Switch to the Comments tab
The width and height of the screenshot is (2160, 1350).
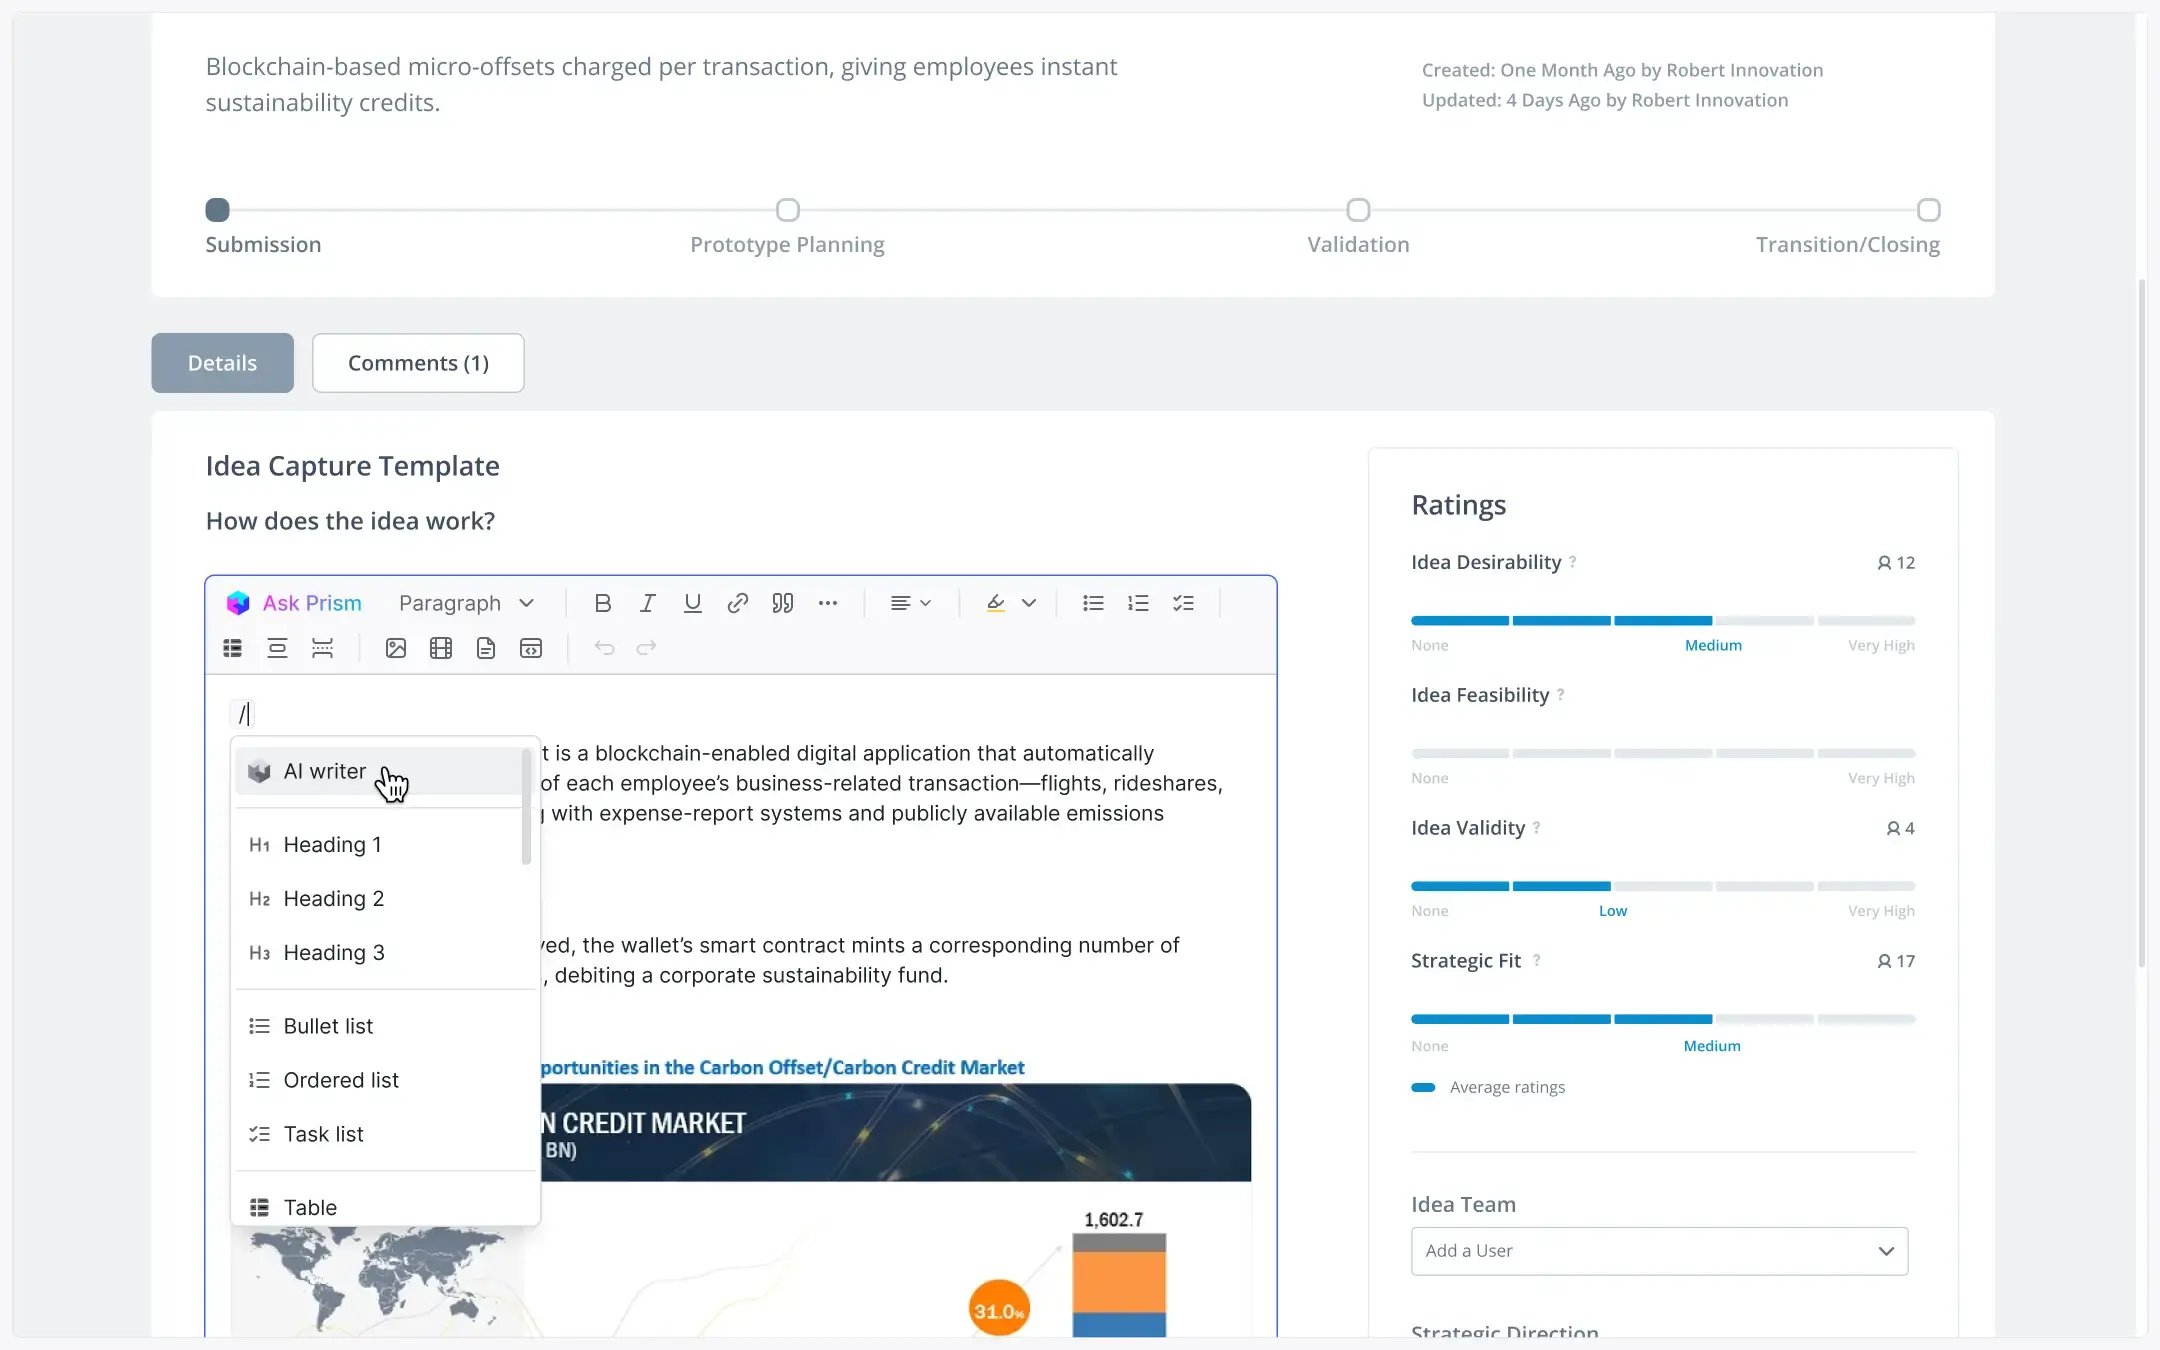[x=417, y=362]
